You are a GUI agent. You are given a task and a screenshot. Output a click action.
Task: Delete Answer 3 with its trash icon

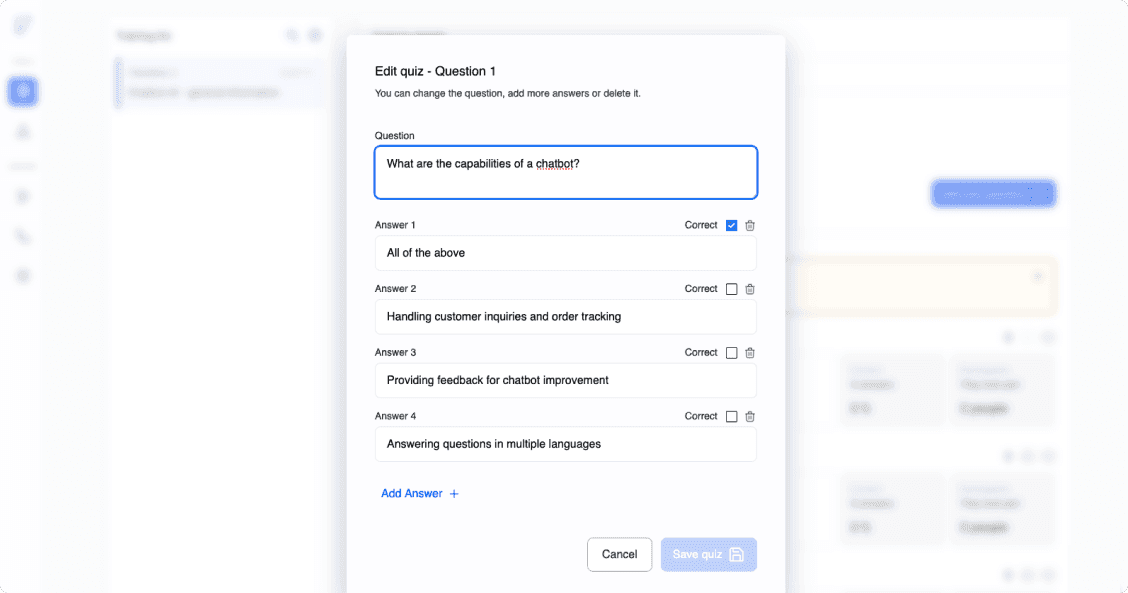(x=750, y=353)
